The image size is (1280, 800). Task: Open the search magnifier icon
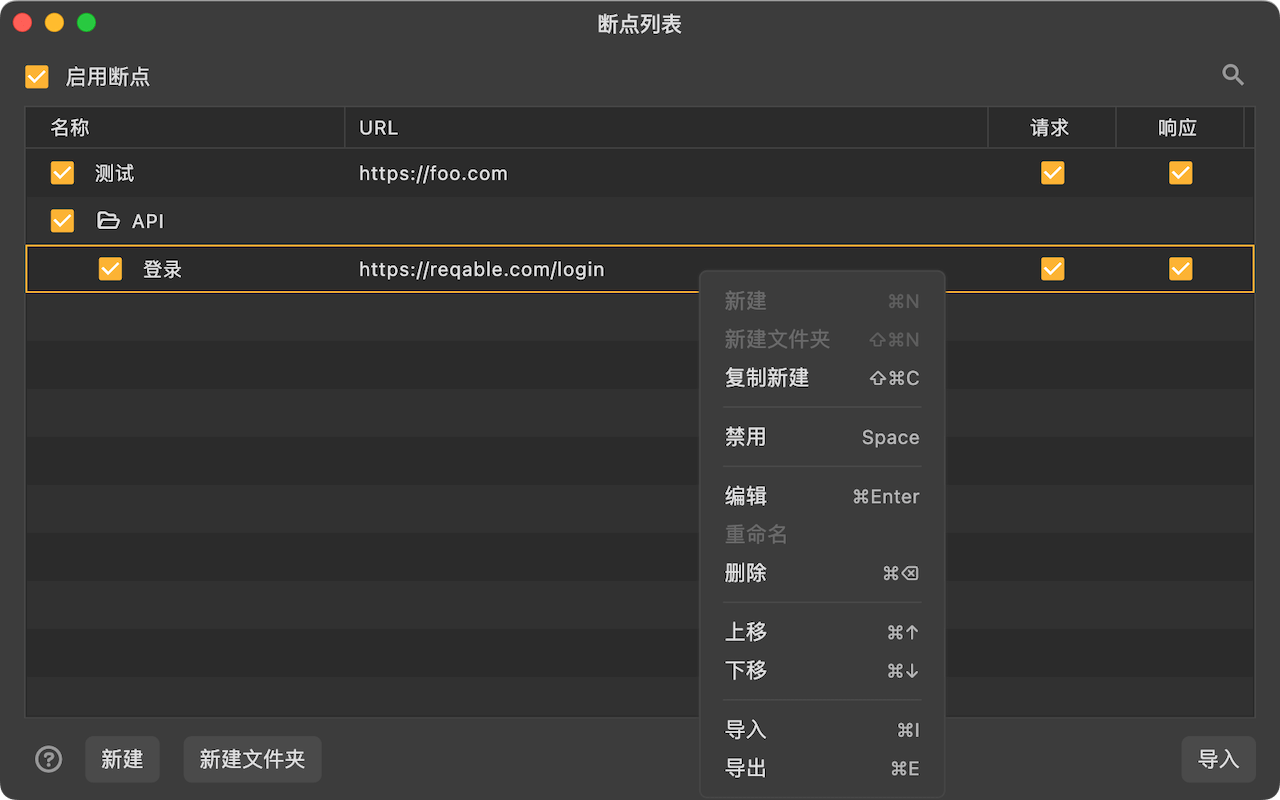click(x=1233, y=75)
